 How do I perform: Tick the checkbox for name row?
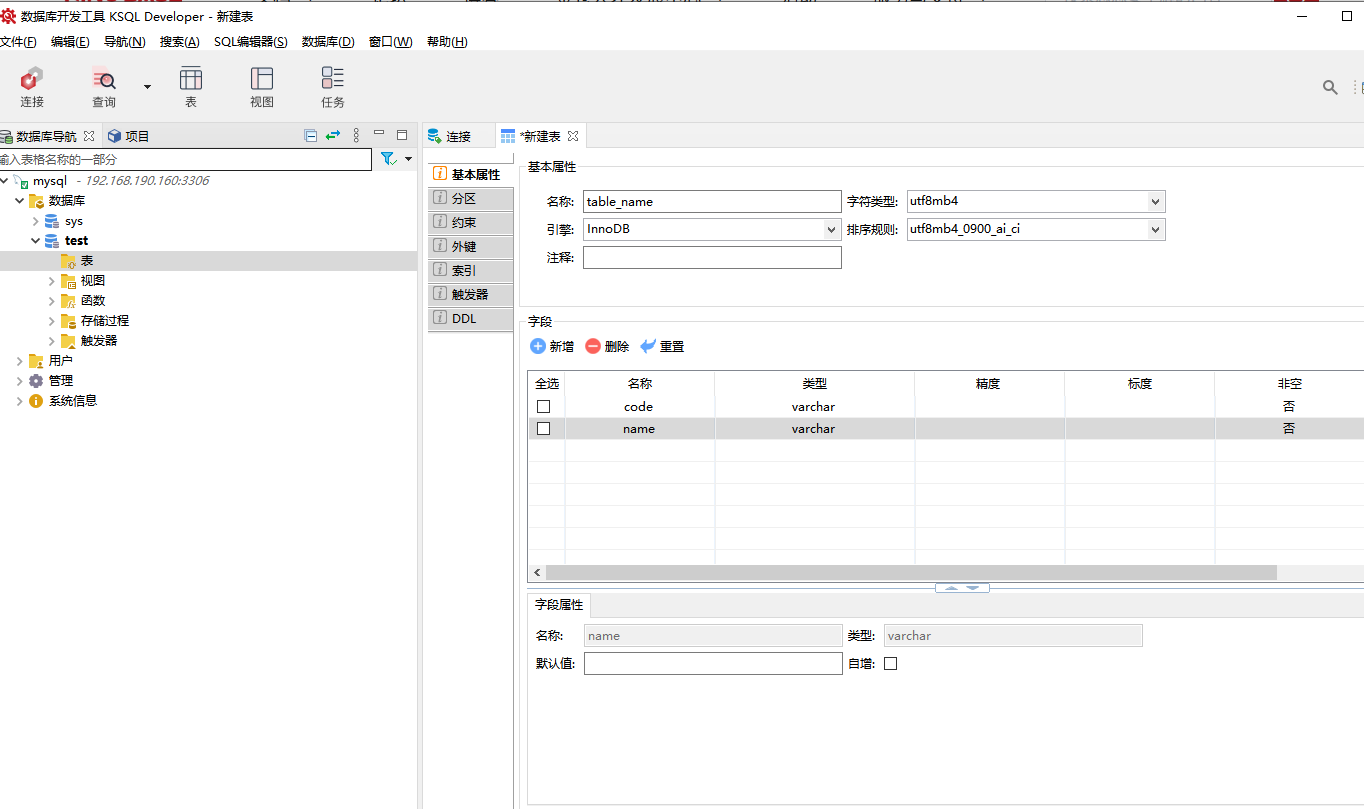coord(544,429)
